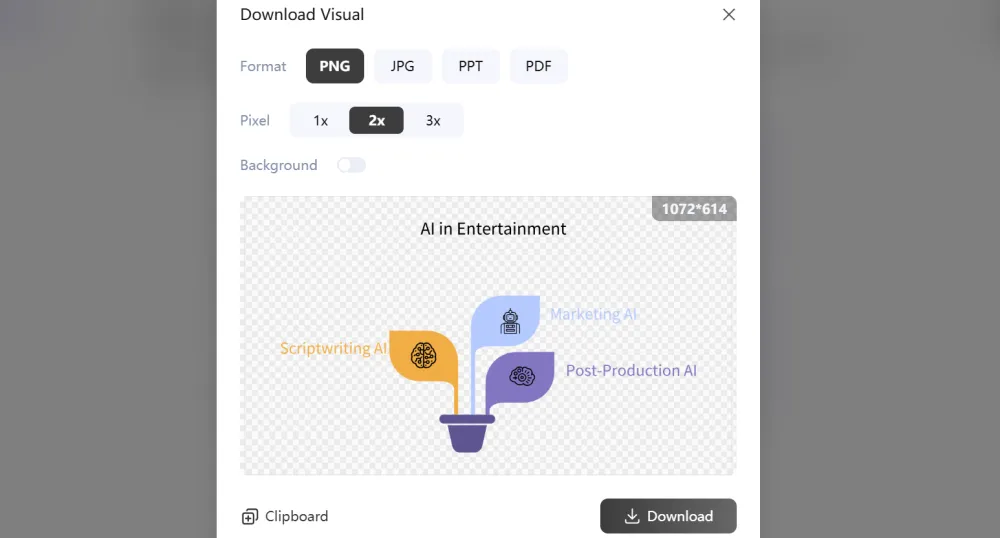
Task: Close the Download Visual dialog
Action: pyautogui.click(x=729, y=15)
